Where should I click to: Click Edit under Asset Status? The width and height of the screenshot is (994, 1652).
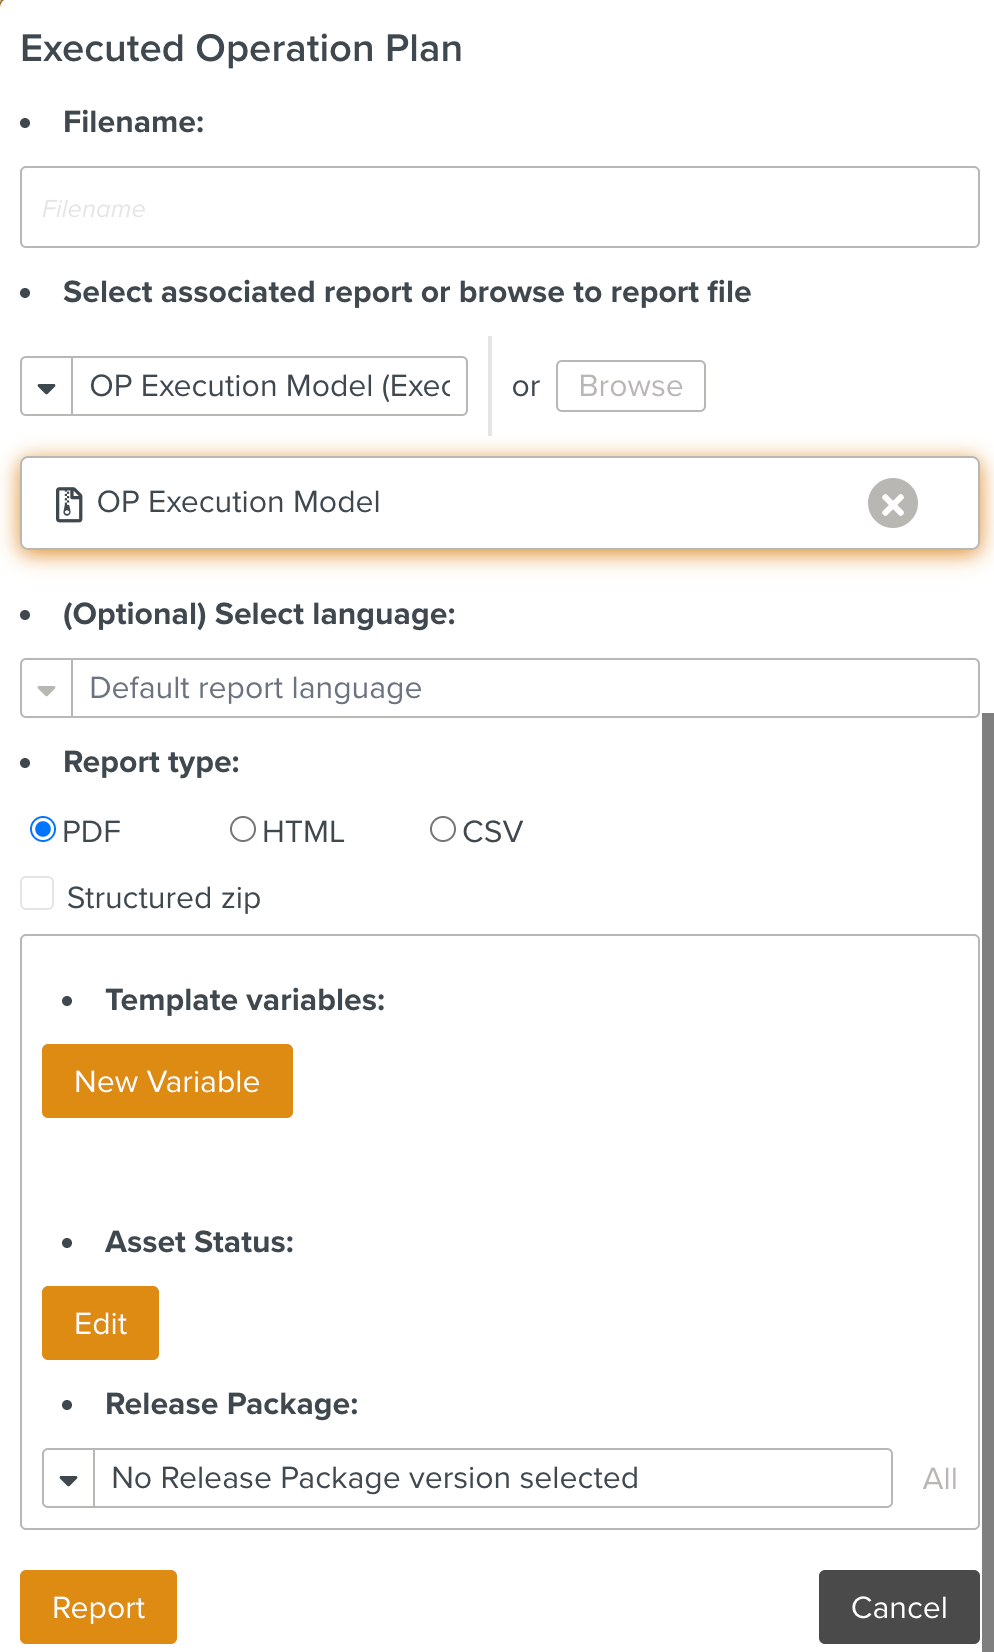100,1323
